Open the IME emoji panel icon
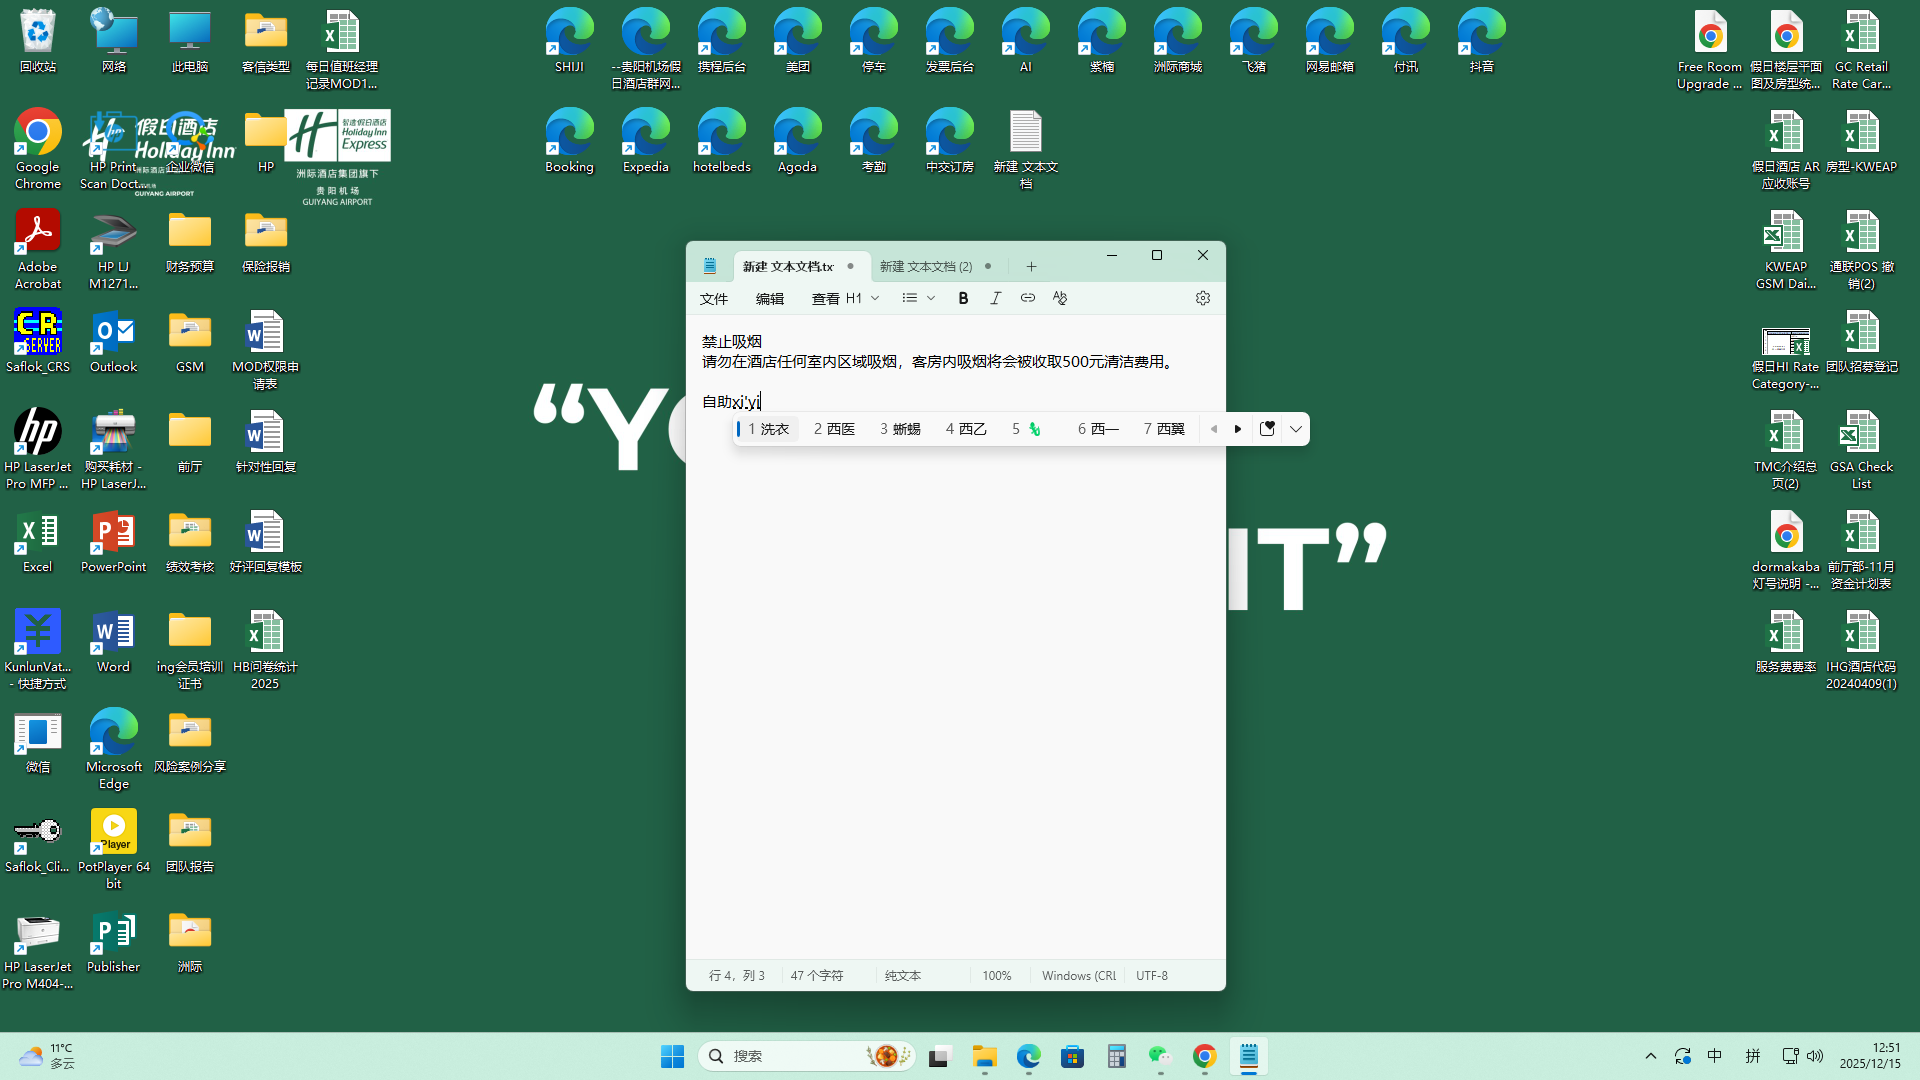The width and height of the screenshot is (1920, 1080). (x=1267, y=429)
